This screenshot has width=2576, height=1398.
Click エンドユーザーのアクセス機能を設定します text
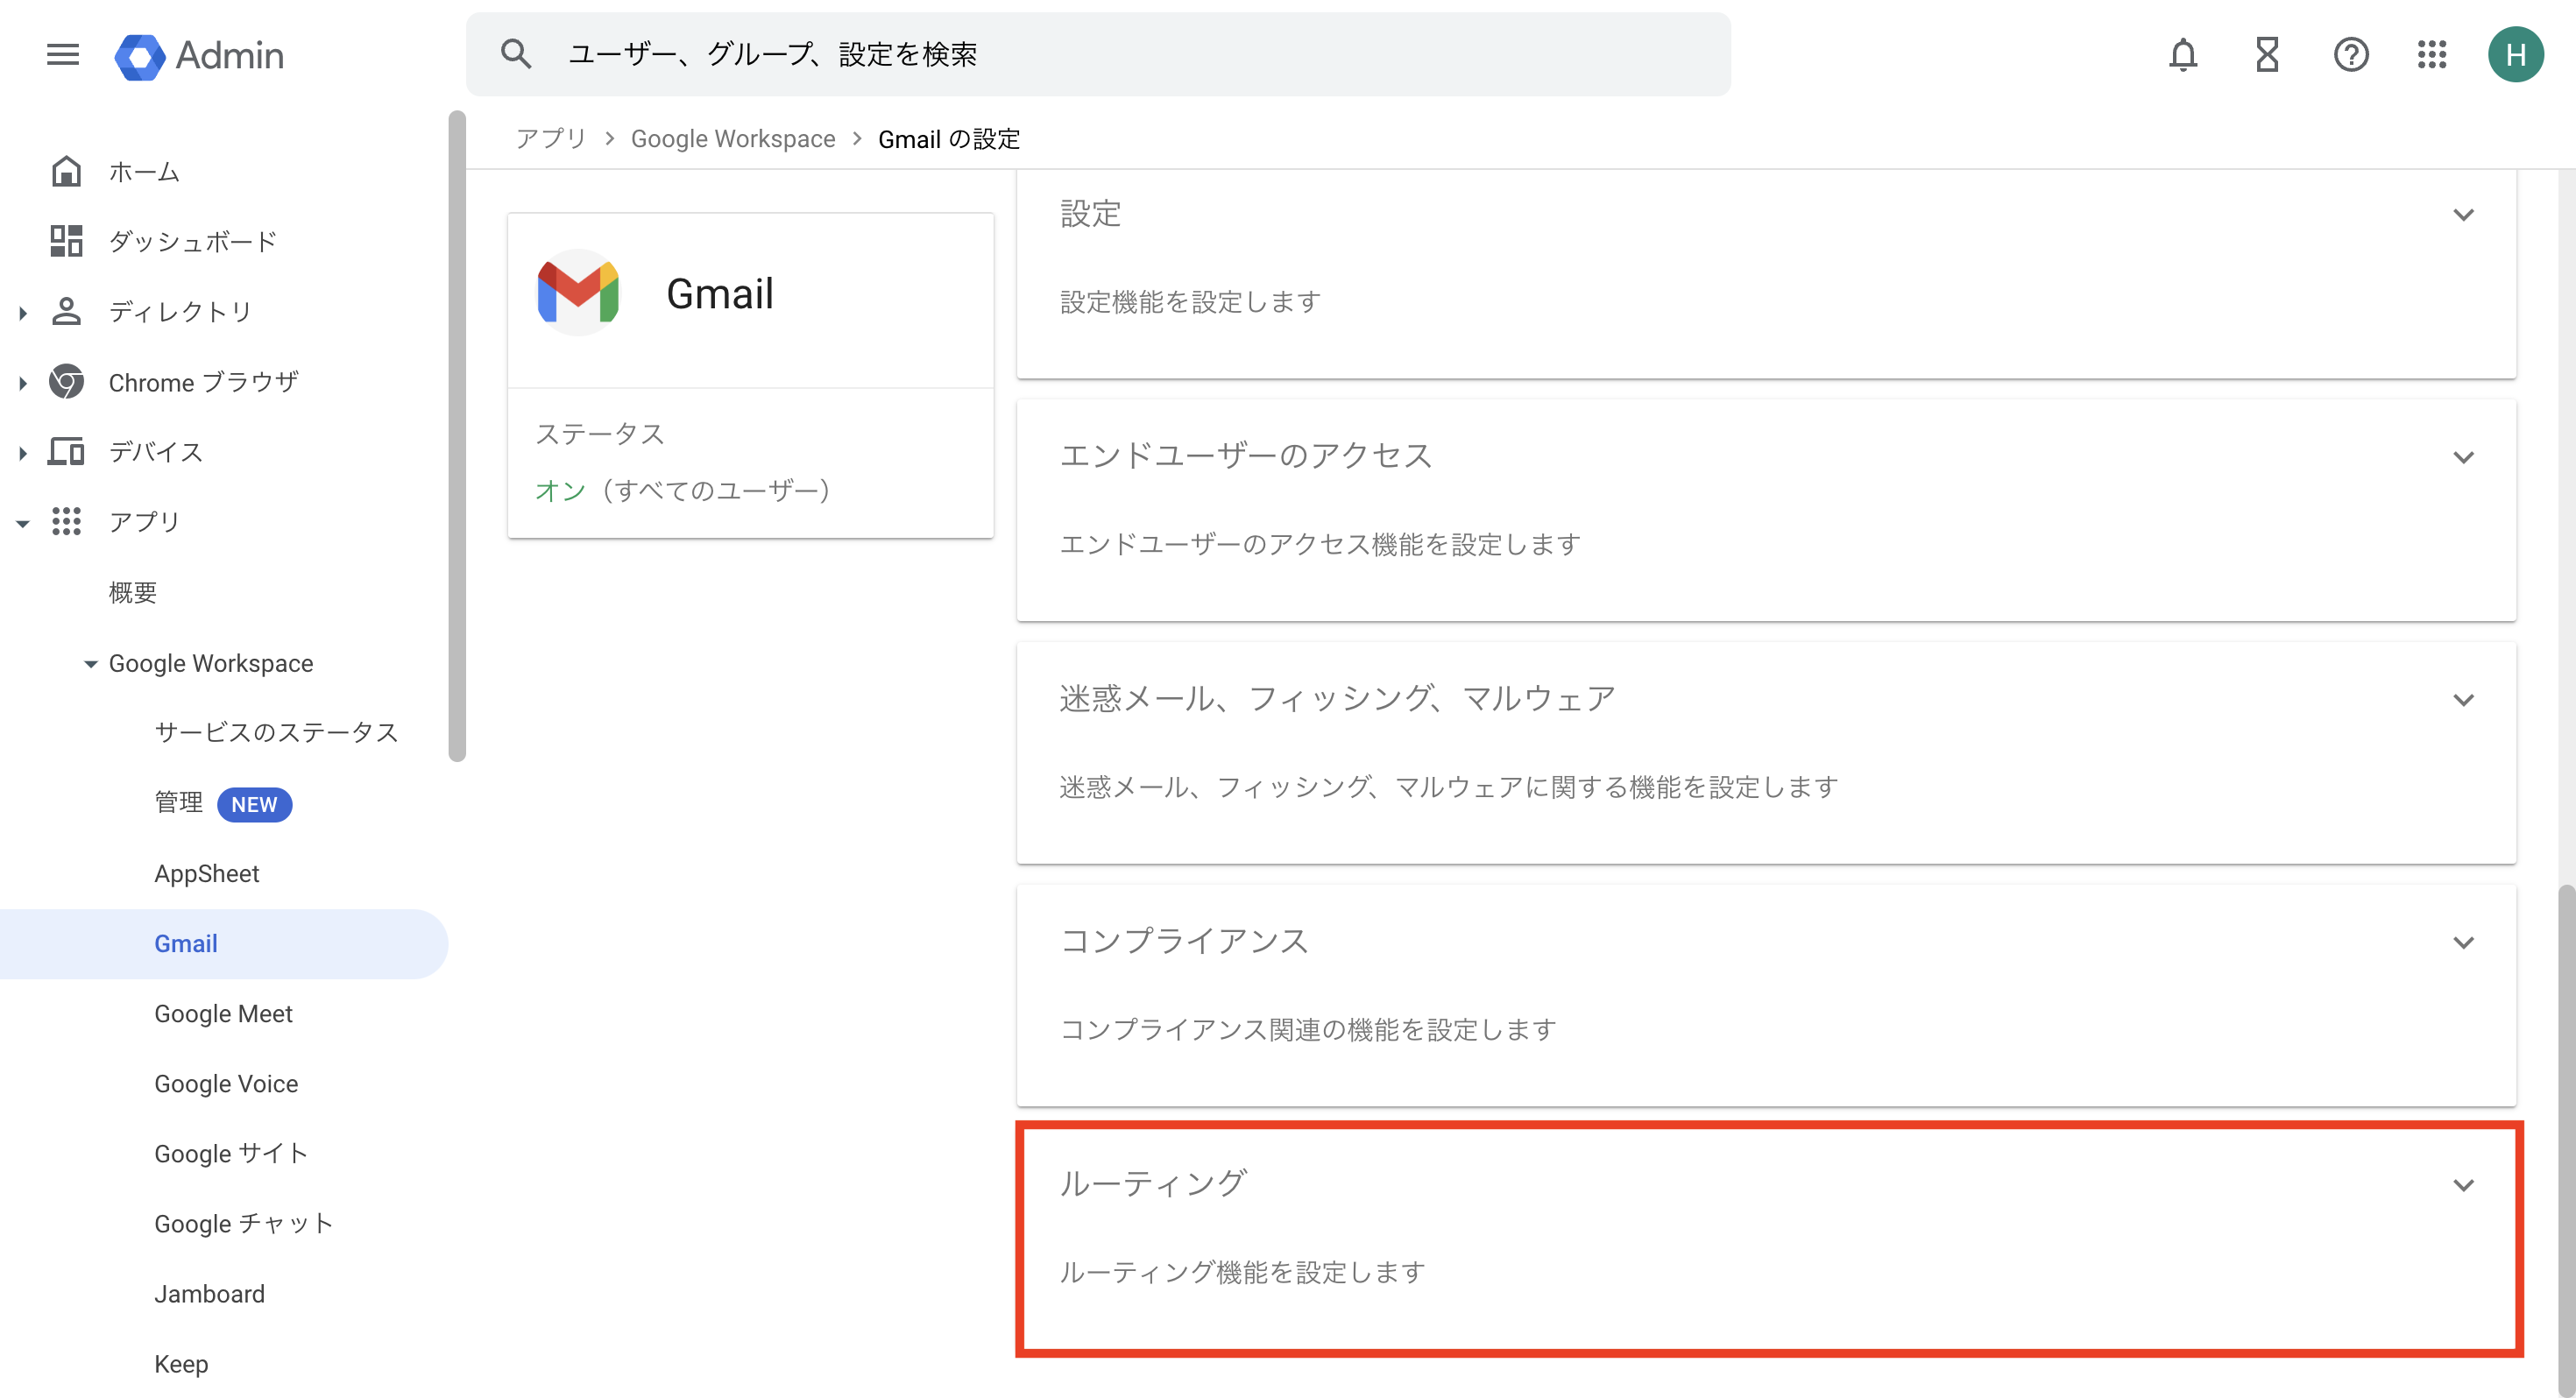1320,544
